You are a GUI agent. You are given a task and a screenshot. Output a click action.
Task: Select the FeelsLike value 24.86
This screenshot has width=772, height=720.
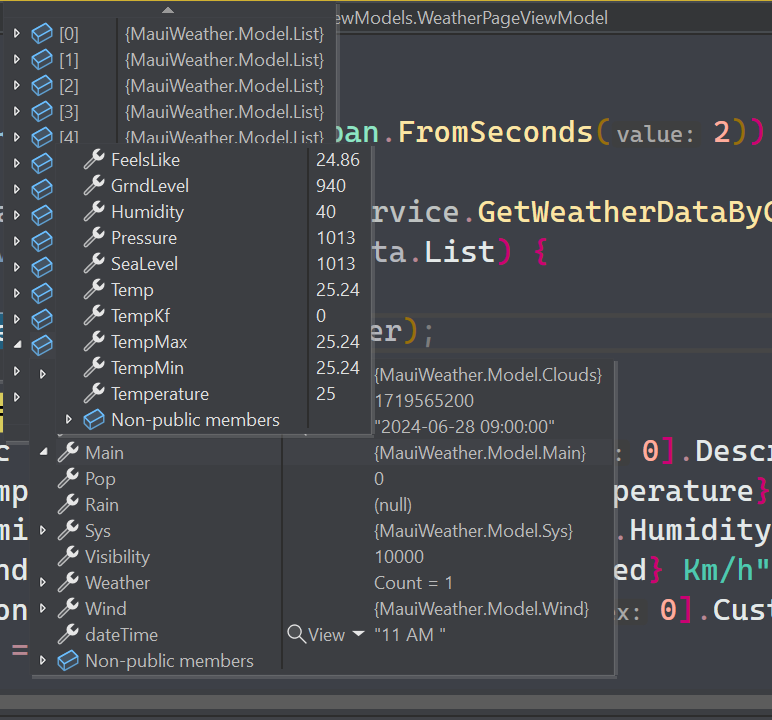click(x=338, y=160)
